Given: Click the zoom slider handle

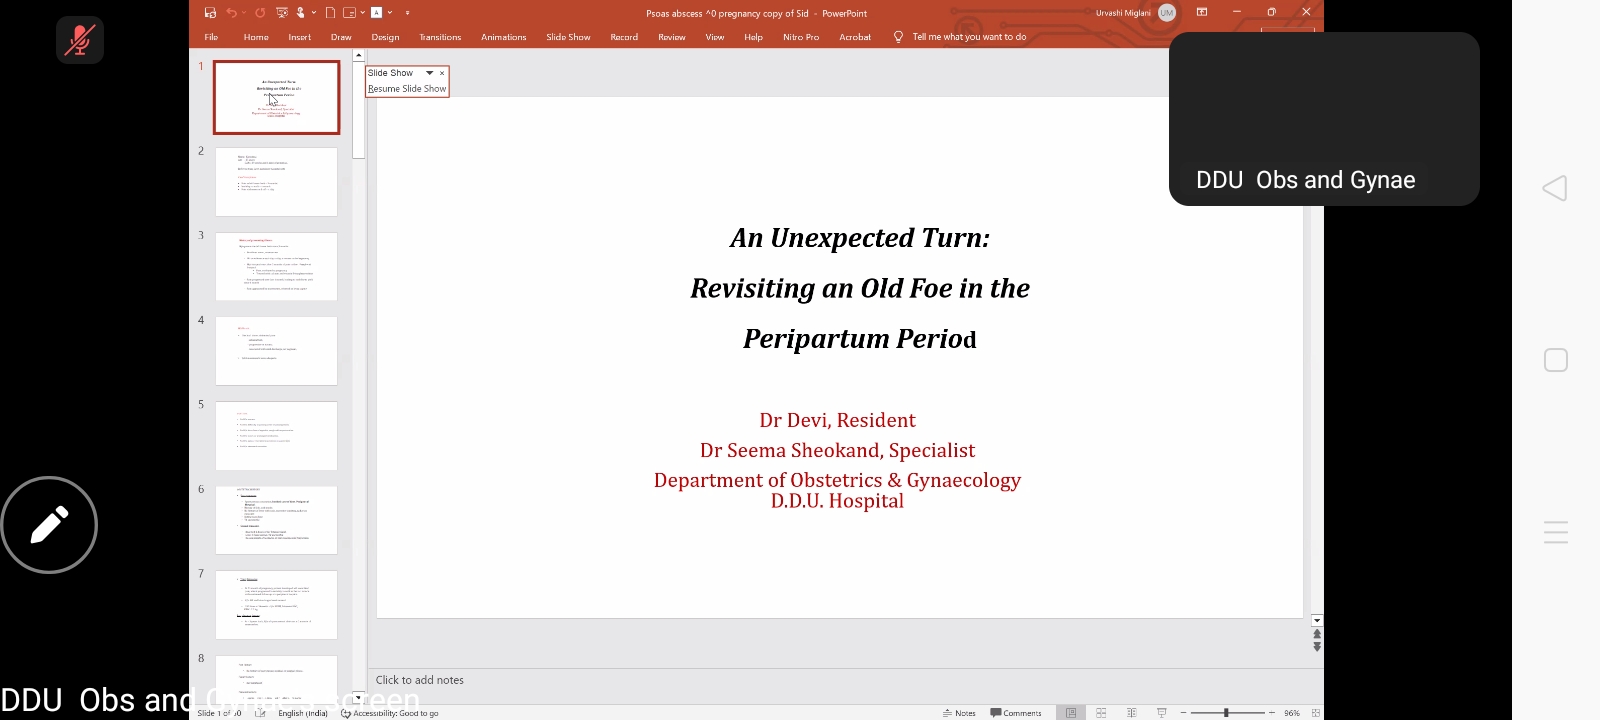Looking at the screenshot, I should [x=1226, y=713].
